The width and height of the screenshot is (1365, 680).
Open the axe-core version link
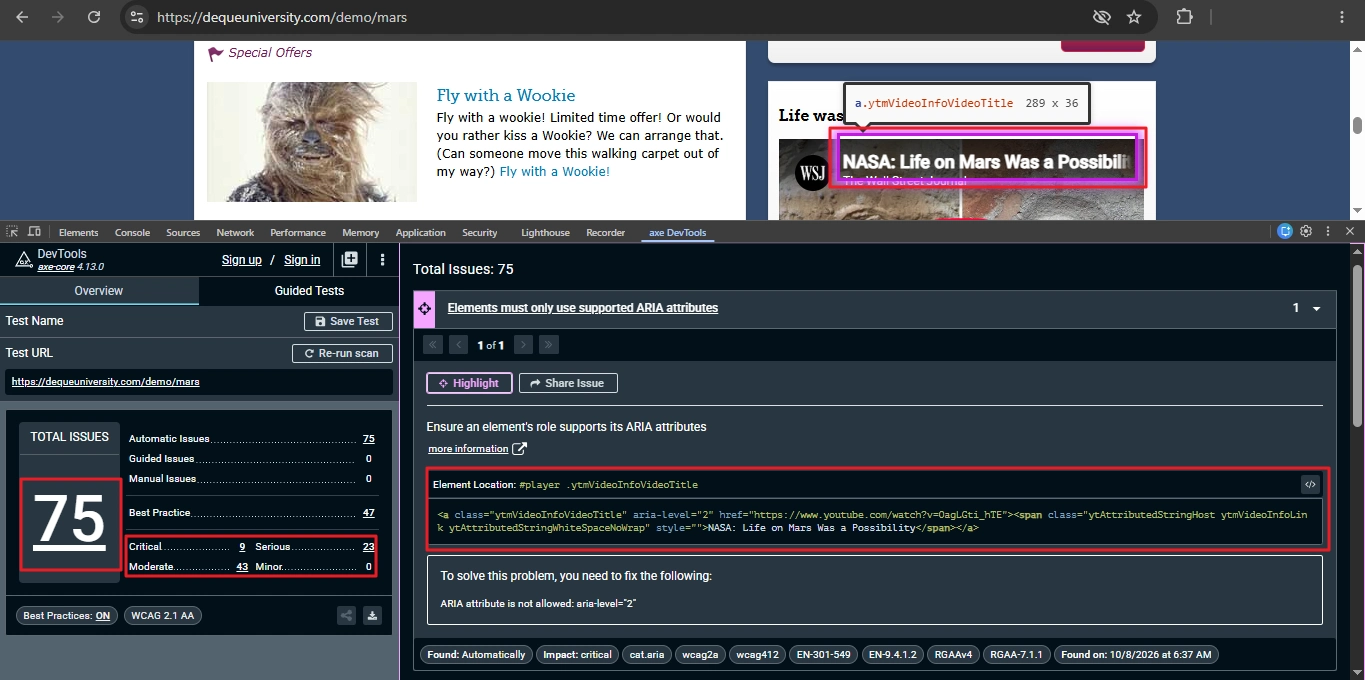tap(71, 267)
